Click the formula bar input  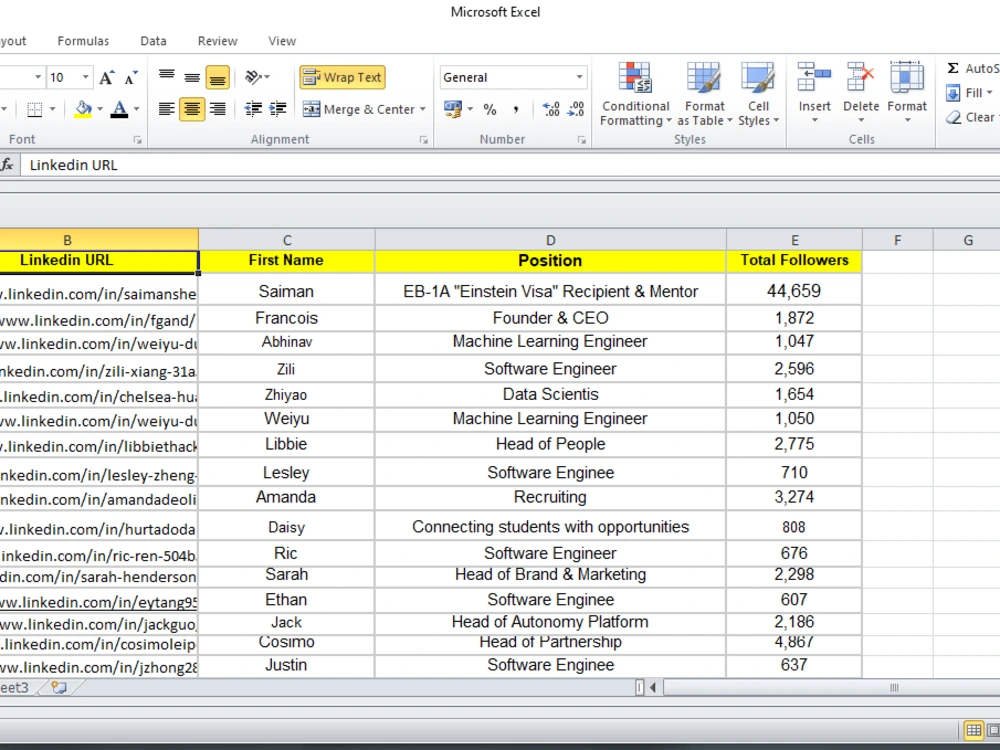click(x=510, y=165)
